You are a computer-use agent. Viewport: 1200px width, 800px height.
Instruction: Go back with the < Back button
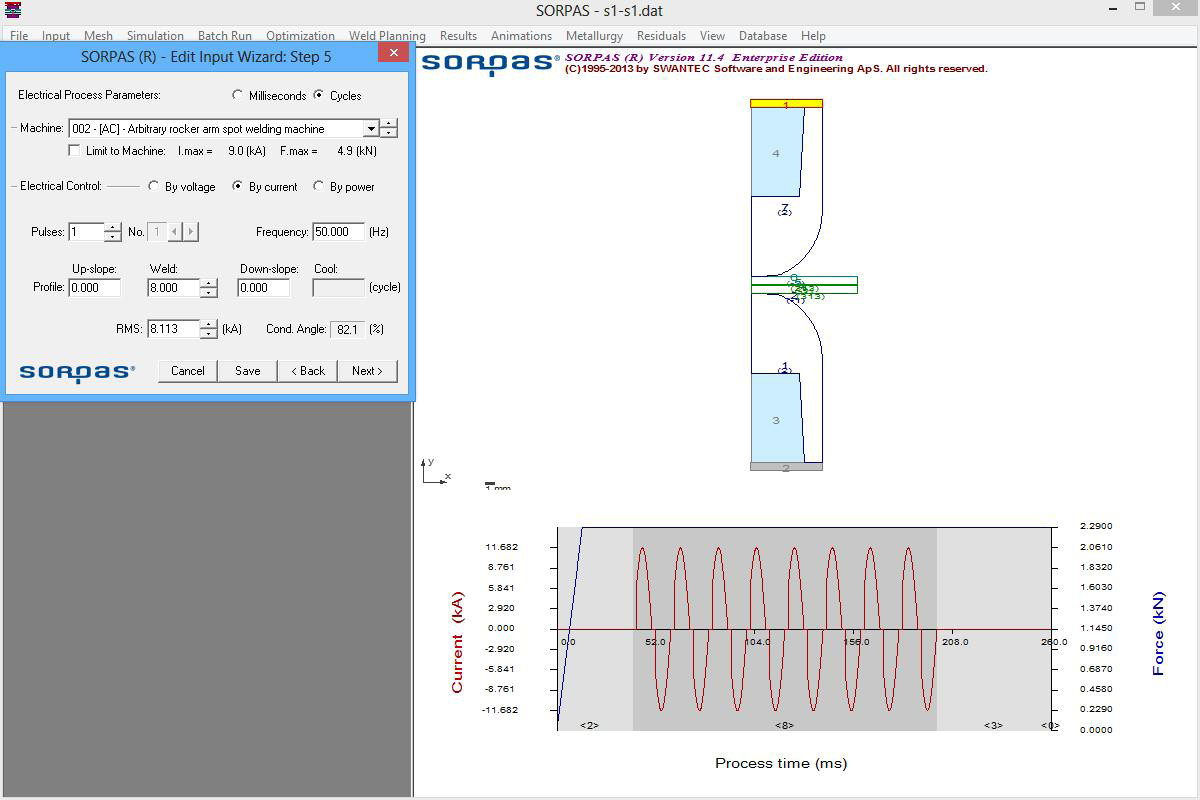coord(308,371)
